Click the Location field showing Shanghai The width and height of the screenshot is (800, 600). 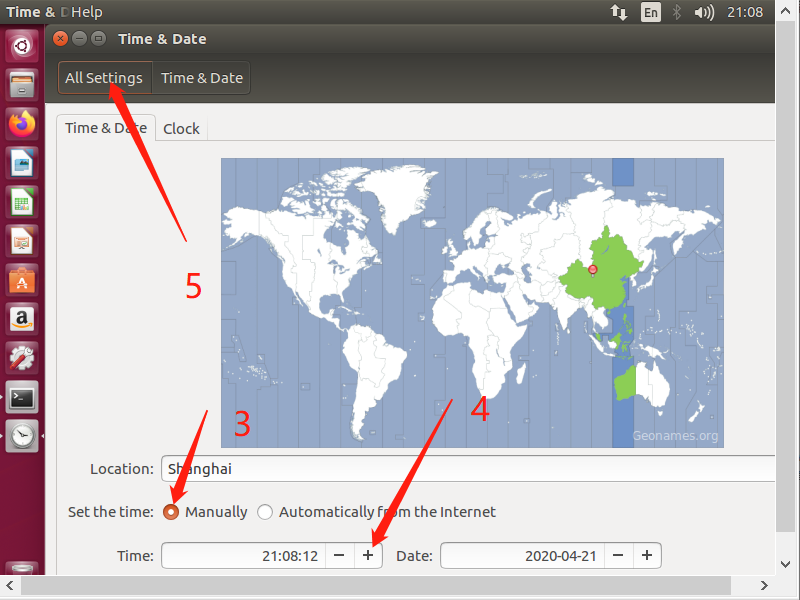tap(400, 468)
